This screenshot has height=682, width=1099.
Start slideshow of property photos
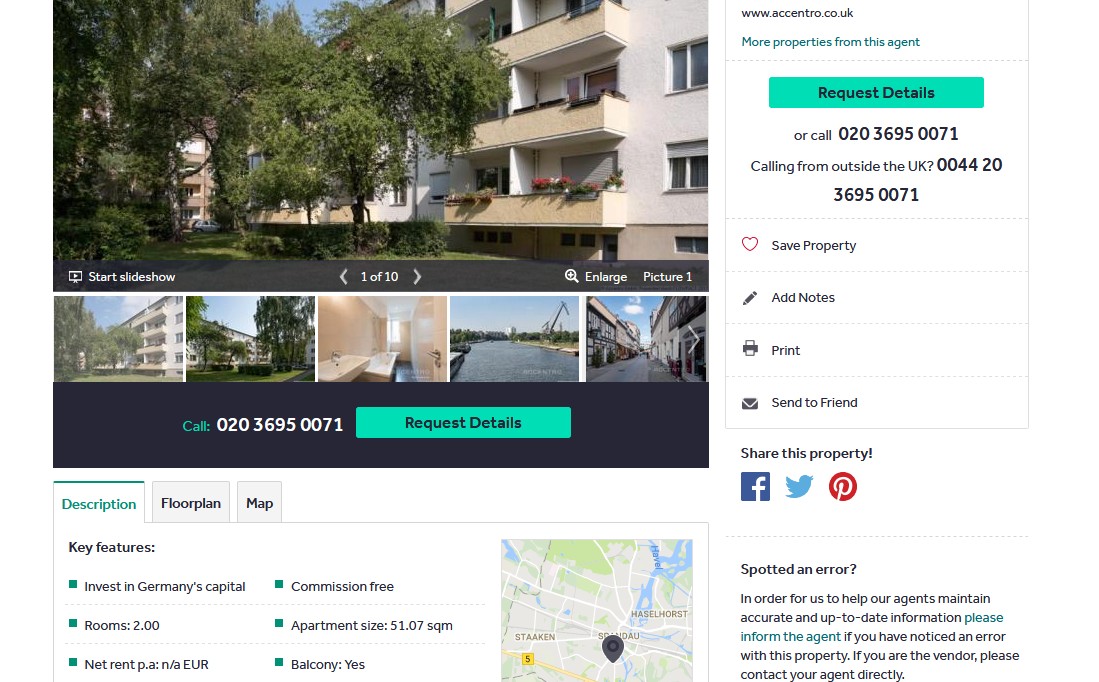[x=122, y=277]
